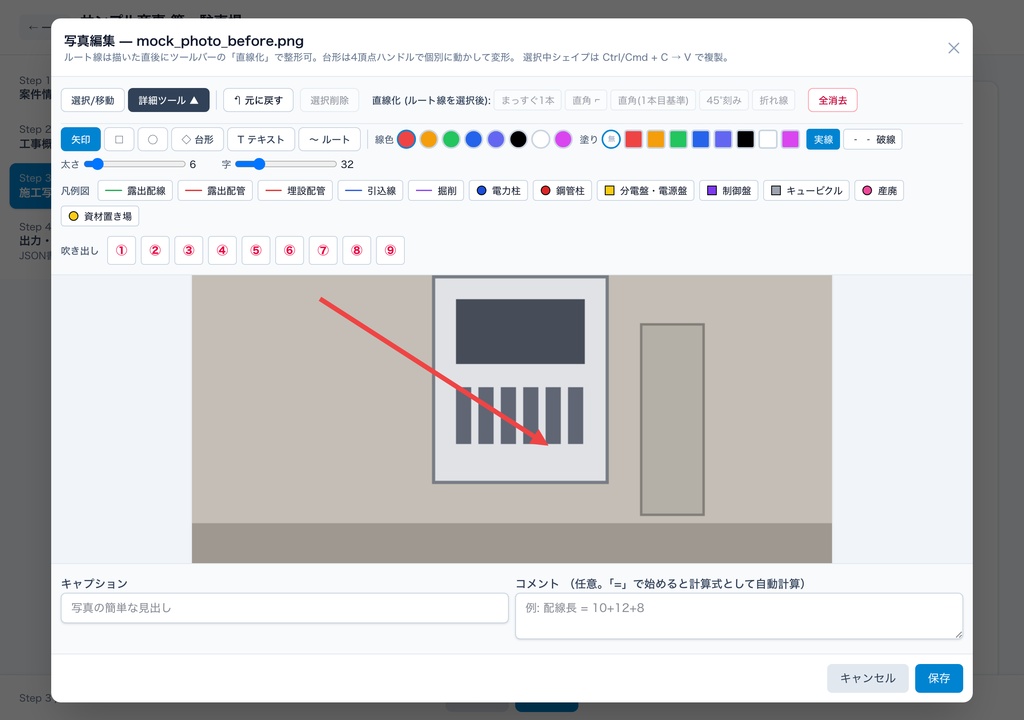Add 制御盤 legend marker
The width and height of the screenshot is (1024, 720).
tap(729, 191)
